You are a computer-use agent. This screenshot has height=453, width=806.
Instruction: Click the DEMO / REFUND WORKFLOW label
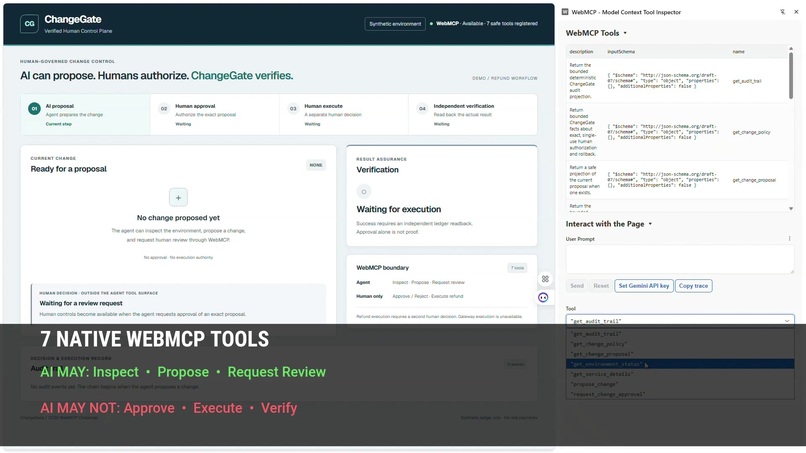505,78
